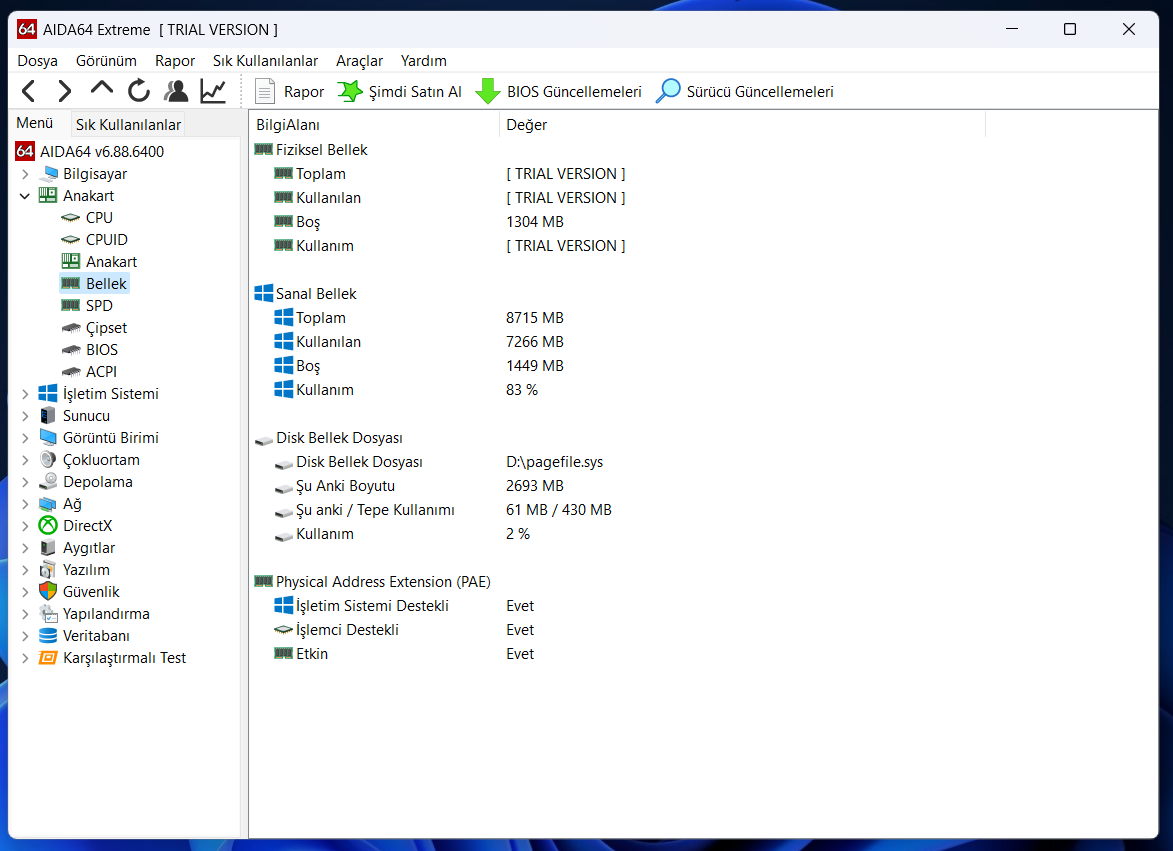The width and height of the screenshot is (1173, 851).
Task: Expand the Bilgisayar node
Action: pyautogui.click(x=25, y=174)
